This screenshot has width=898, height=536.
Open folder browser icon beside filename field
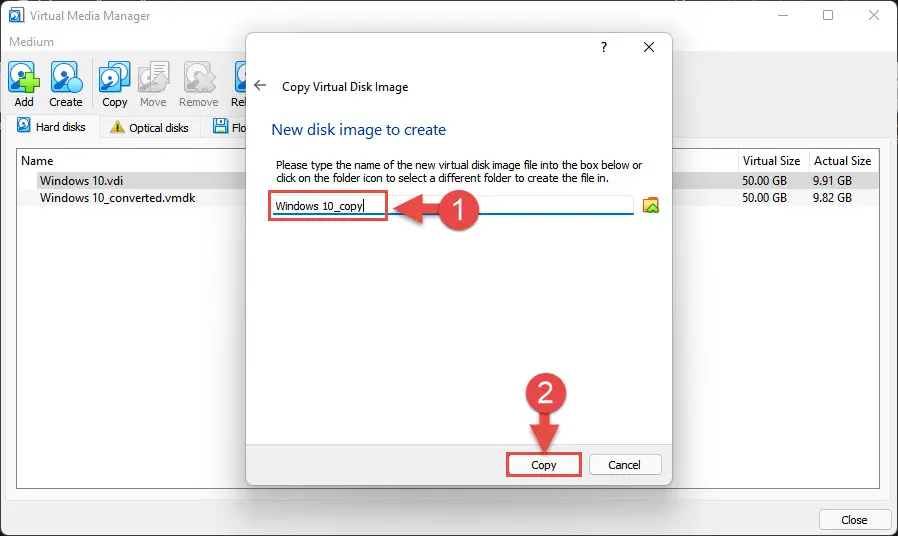coord(651,205)
